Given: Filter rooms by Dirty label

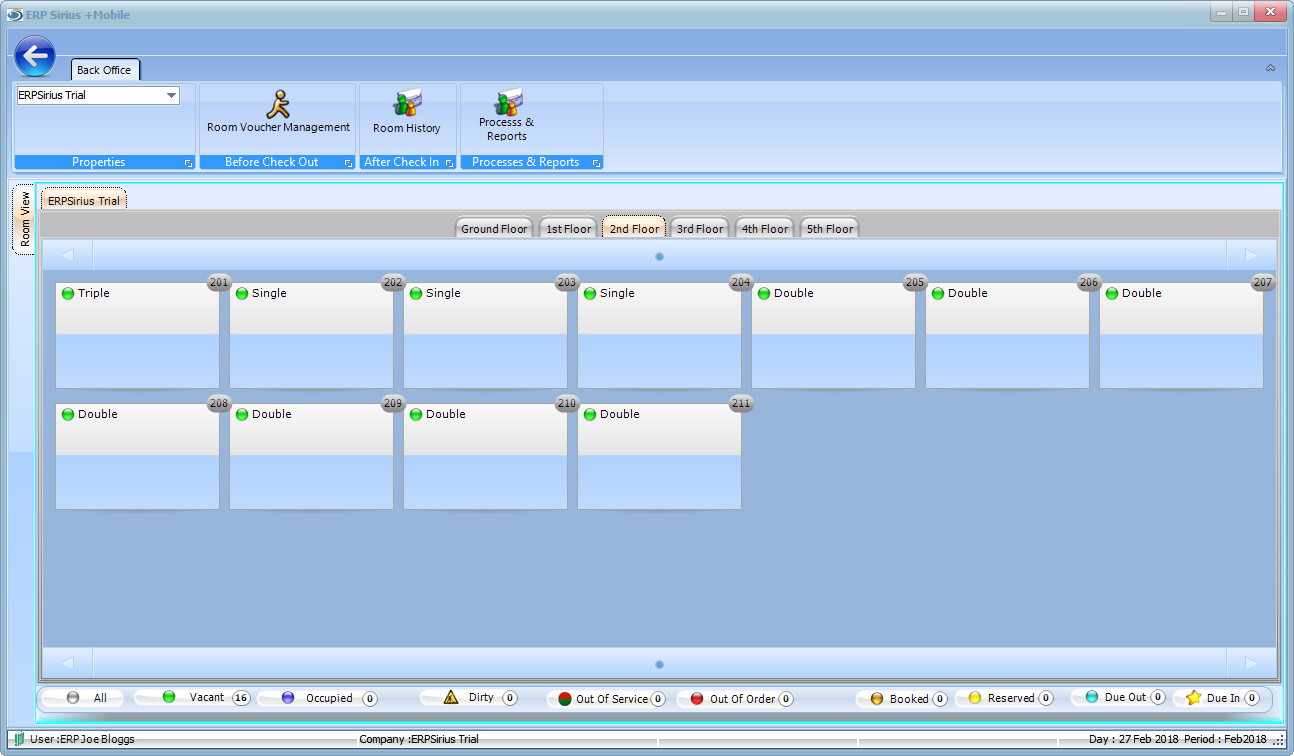Looking at the screenshot, I should [x=481, y=697].
